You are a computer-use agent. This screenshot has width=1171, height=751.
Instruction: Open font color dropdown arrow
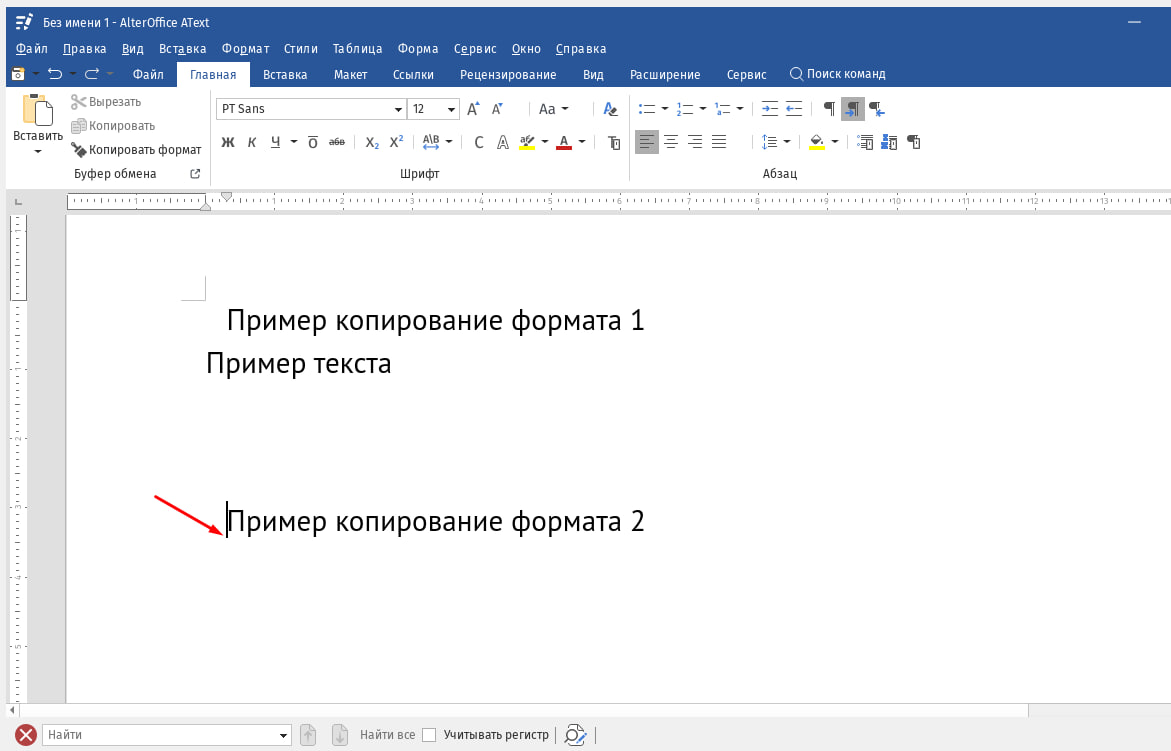tap(582, 142)
